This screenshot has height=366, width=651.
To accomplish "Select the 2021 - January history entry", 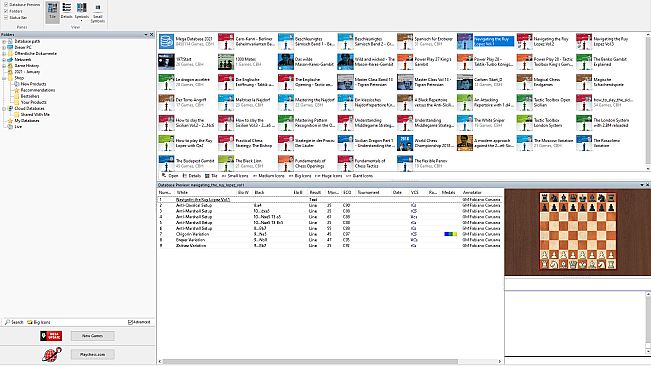I will pos(27,72).
